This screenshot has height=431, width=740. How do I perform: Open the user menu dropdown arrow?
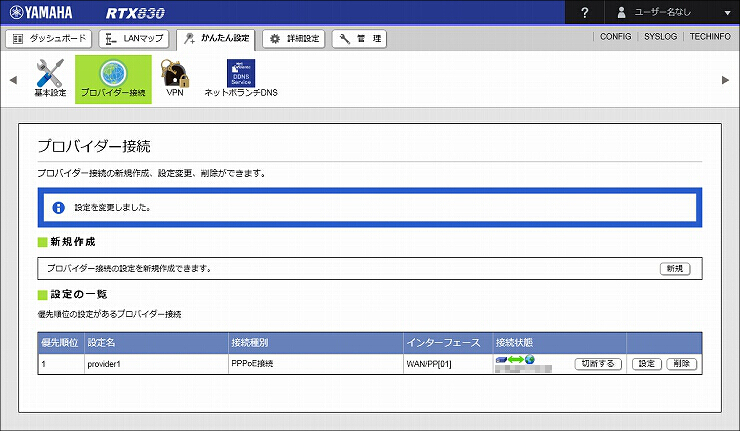click(x=727, y=13)
